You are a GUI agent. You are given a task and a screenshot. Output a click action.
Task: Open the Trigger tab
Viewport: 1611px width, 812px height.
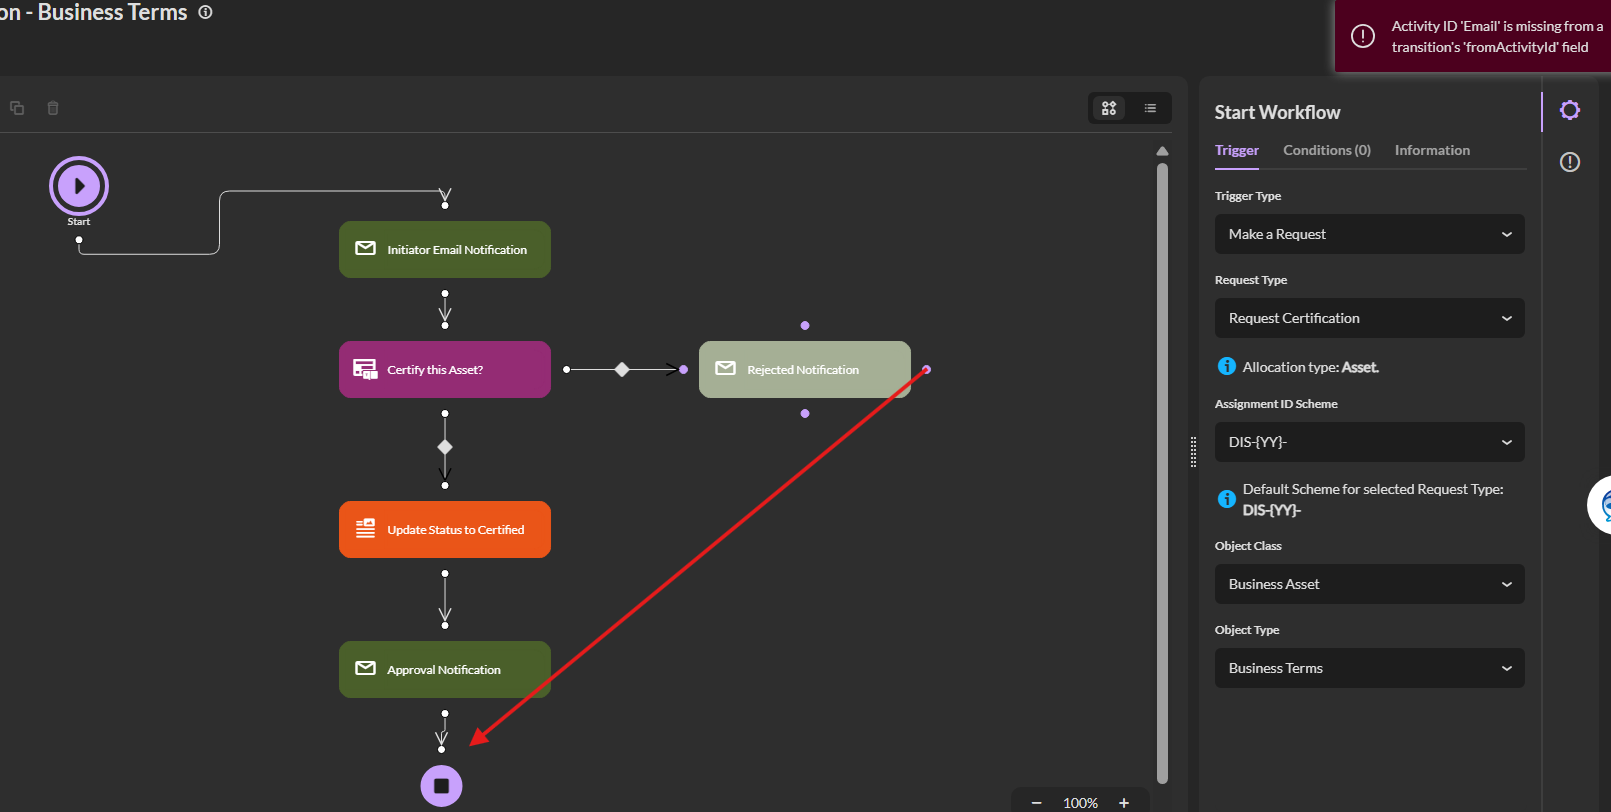tap(1237, 150)
